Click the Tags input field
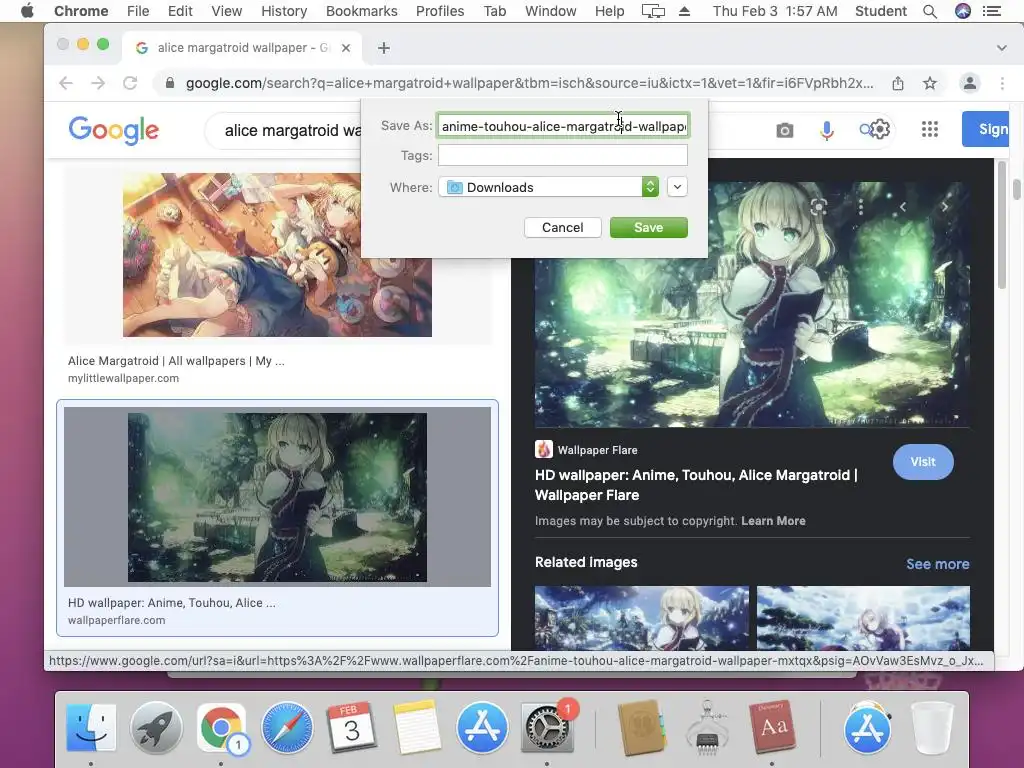 [x=563, y=155]
